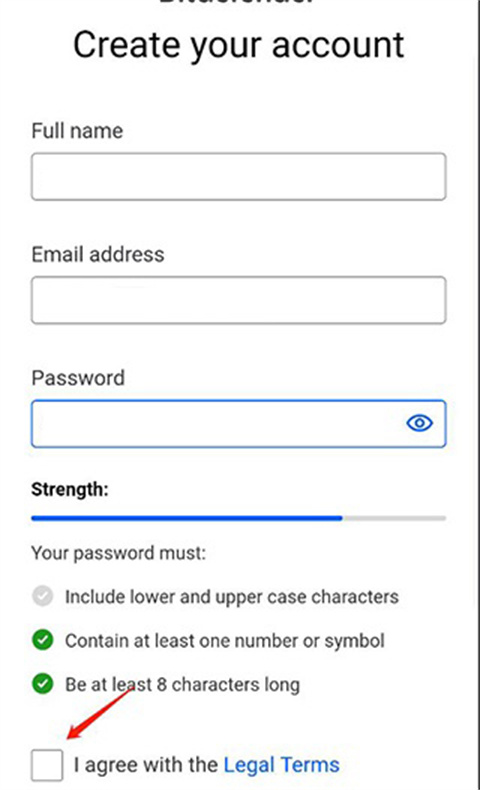Click the blue password strength bar
480x790 pixels.
click(x=187, y=518)
